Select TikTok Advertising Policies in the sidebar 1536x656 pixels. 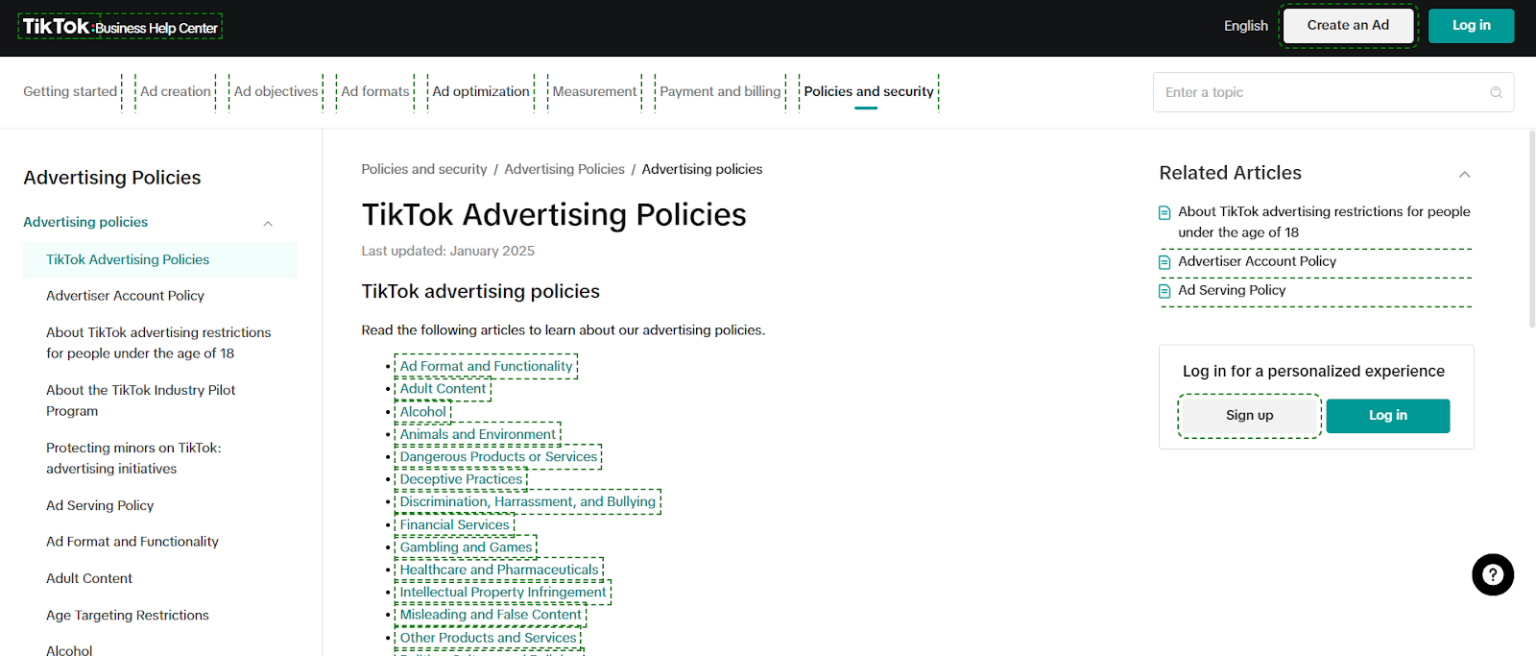[x=161, y=260]
